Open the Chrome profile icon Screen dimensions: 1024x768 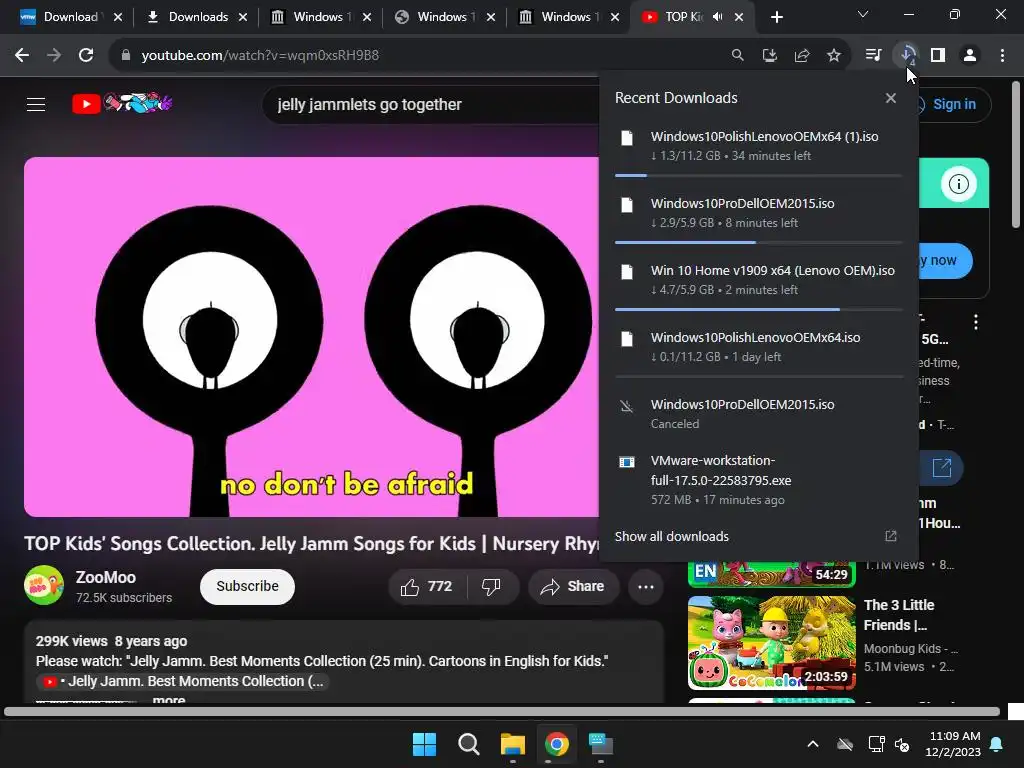(970, 56)
